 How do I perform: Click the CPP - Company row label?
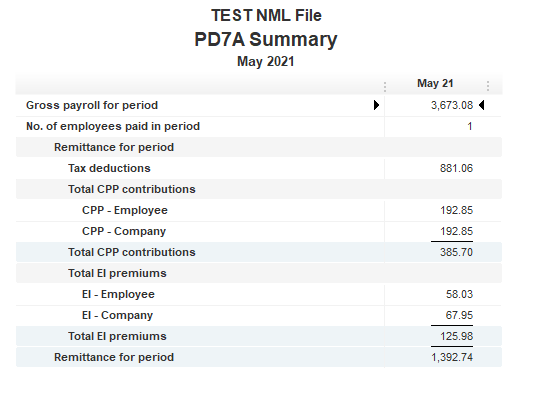[x=124, y=231]
